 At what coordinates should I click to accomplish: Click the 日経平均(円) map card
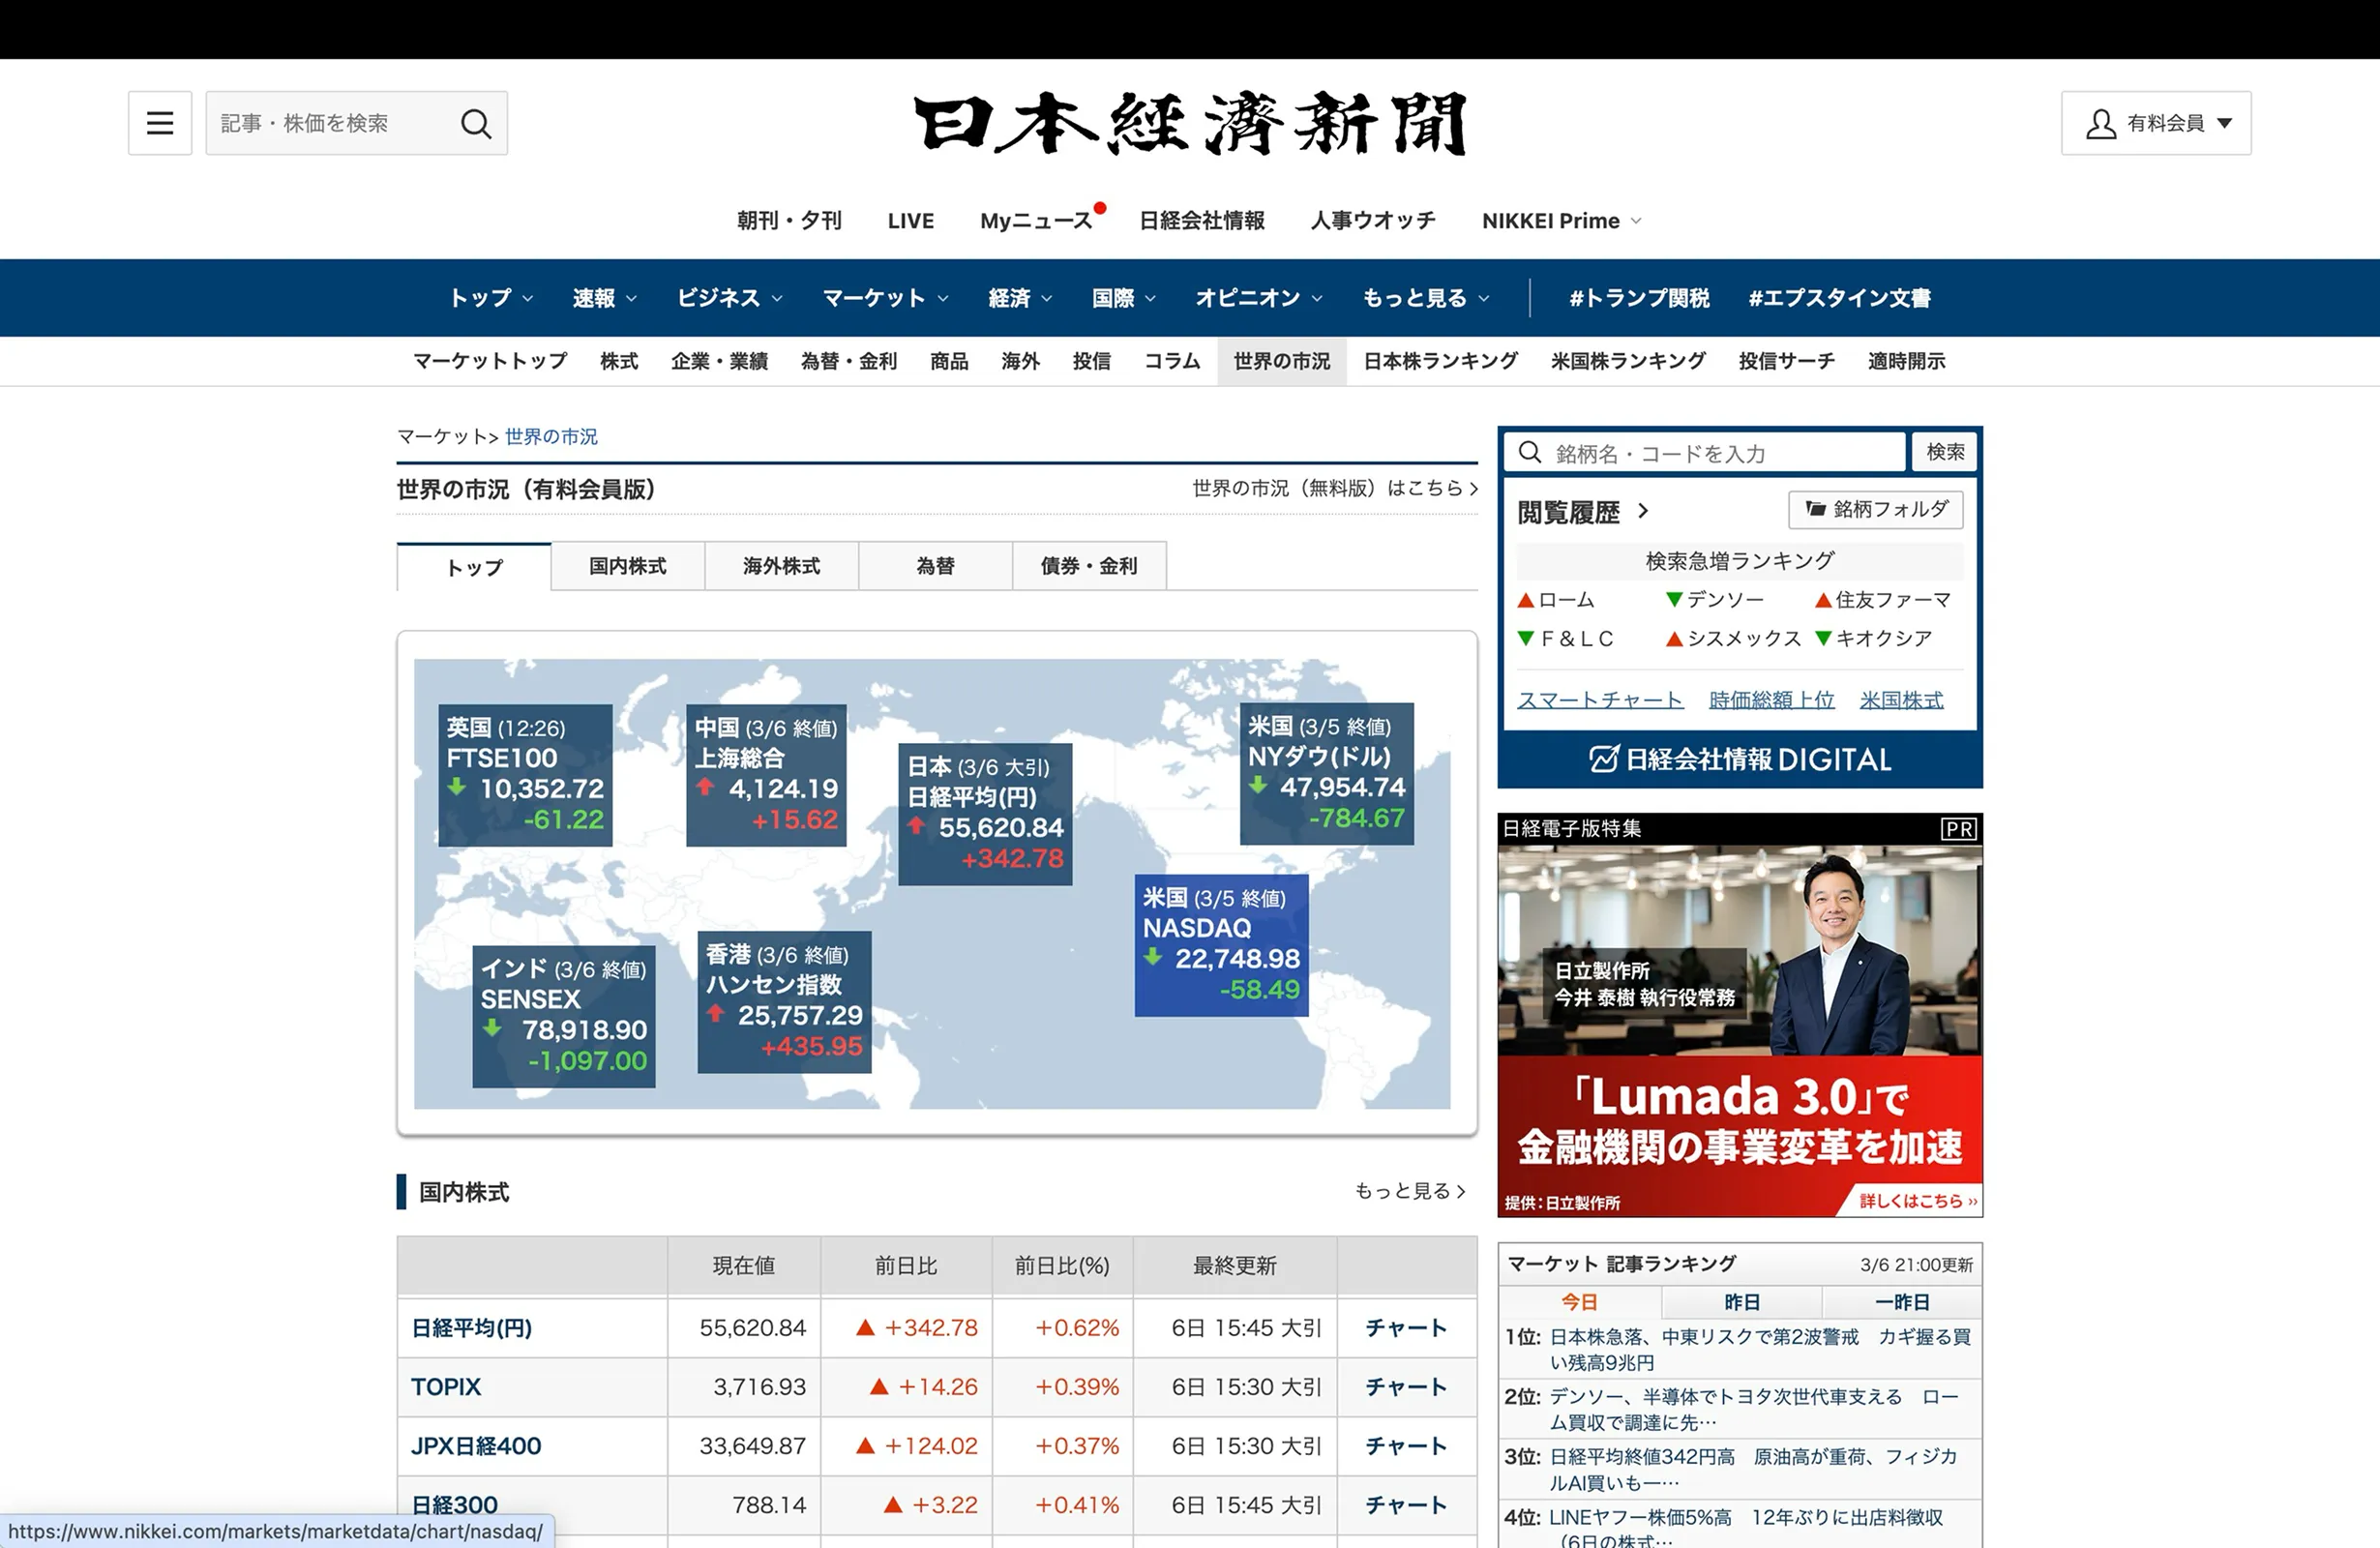pyautogui.click(x=985, y=814)
